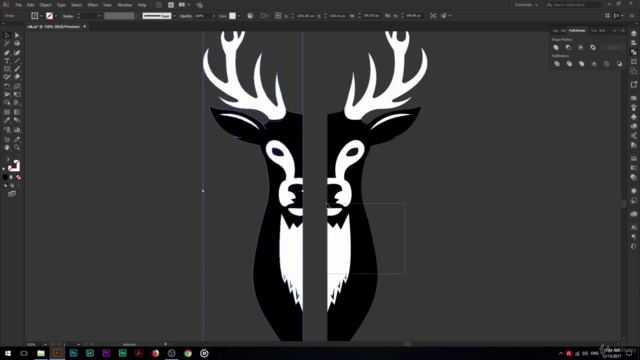Click the Outline pathfinder button
This screenshot has height=360, width=640.
(607, 64)
